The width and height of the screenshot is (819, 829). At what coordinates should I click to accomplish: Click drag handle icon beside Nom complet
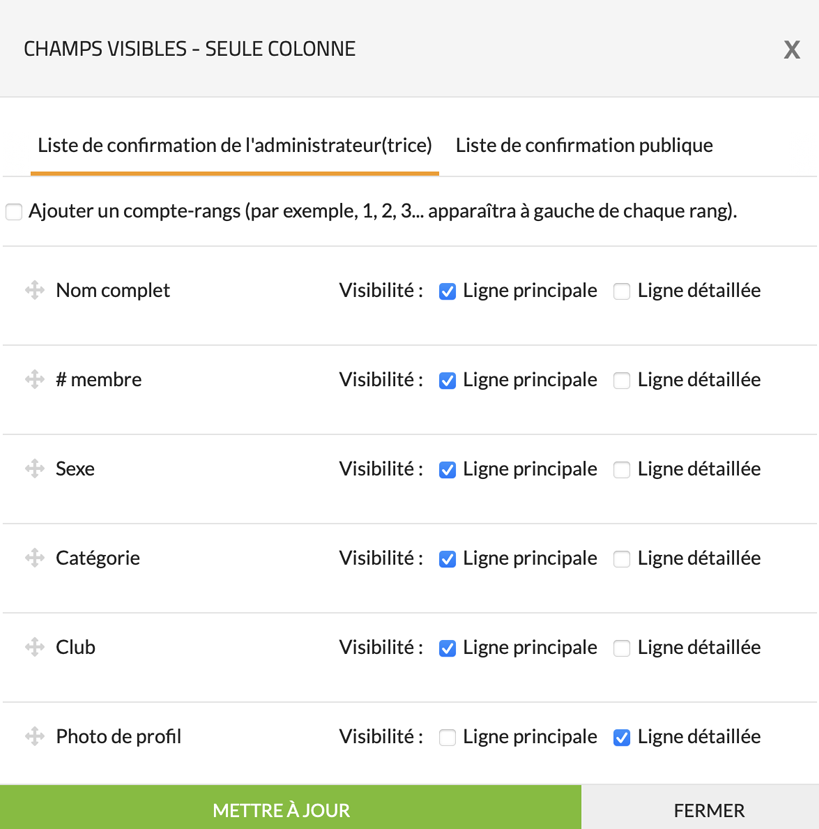35,291
